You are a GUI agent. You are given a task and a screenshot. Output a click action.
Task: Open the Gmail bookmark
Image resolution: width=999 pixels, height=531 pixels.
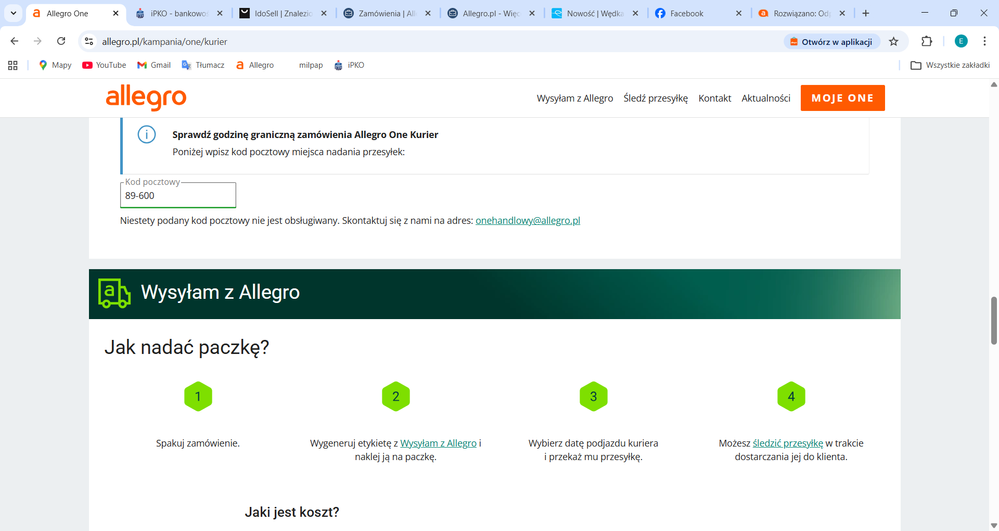(x=154, y=65)
